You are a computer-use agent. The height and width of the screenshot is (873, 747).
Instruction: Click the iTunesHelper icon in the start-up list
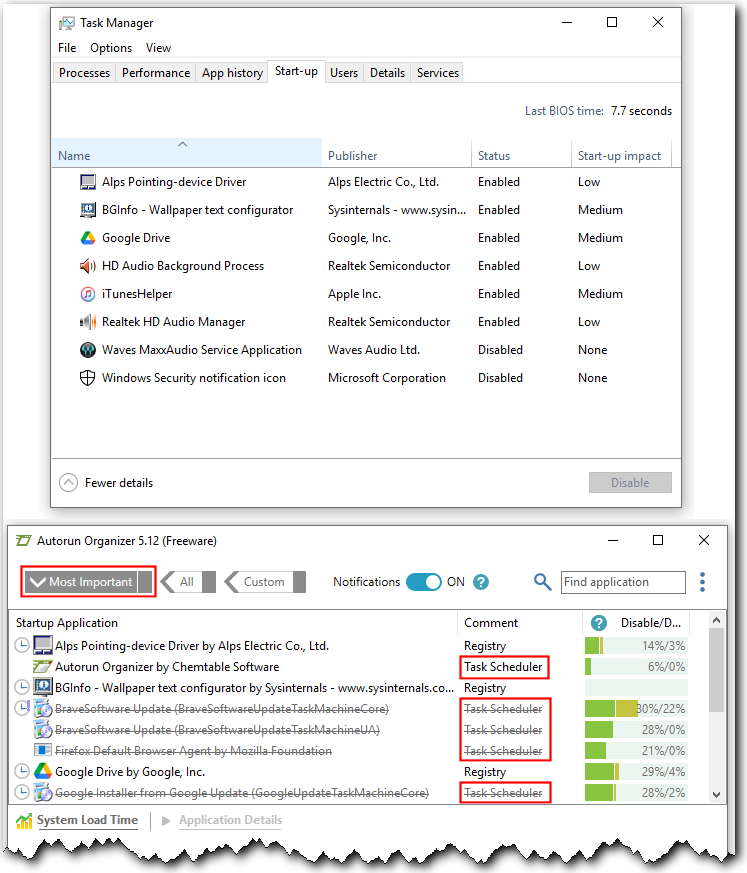coord(88,294)
